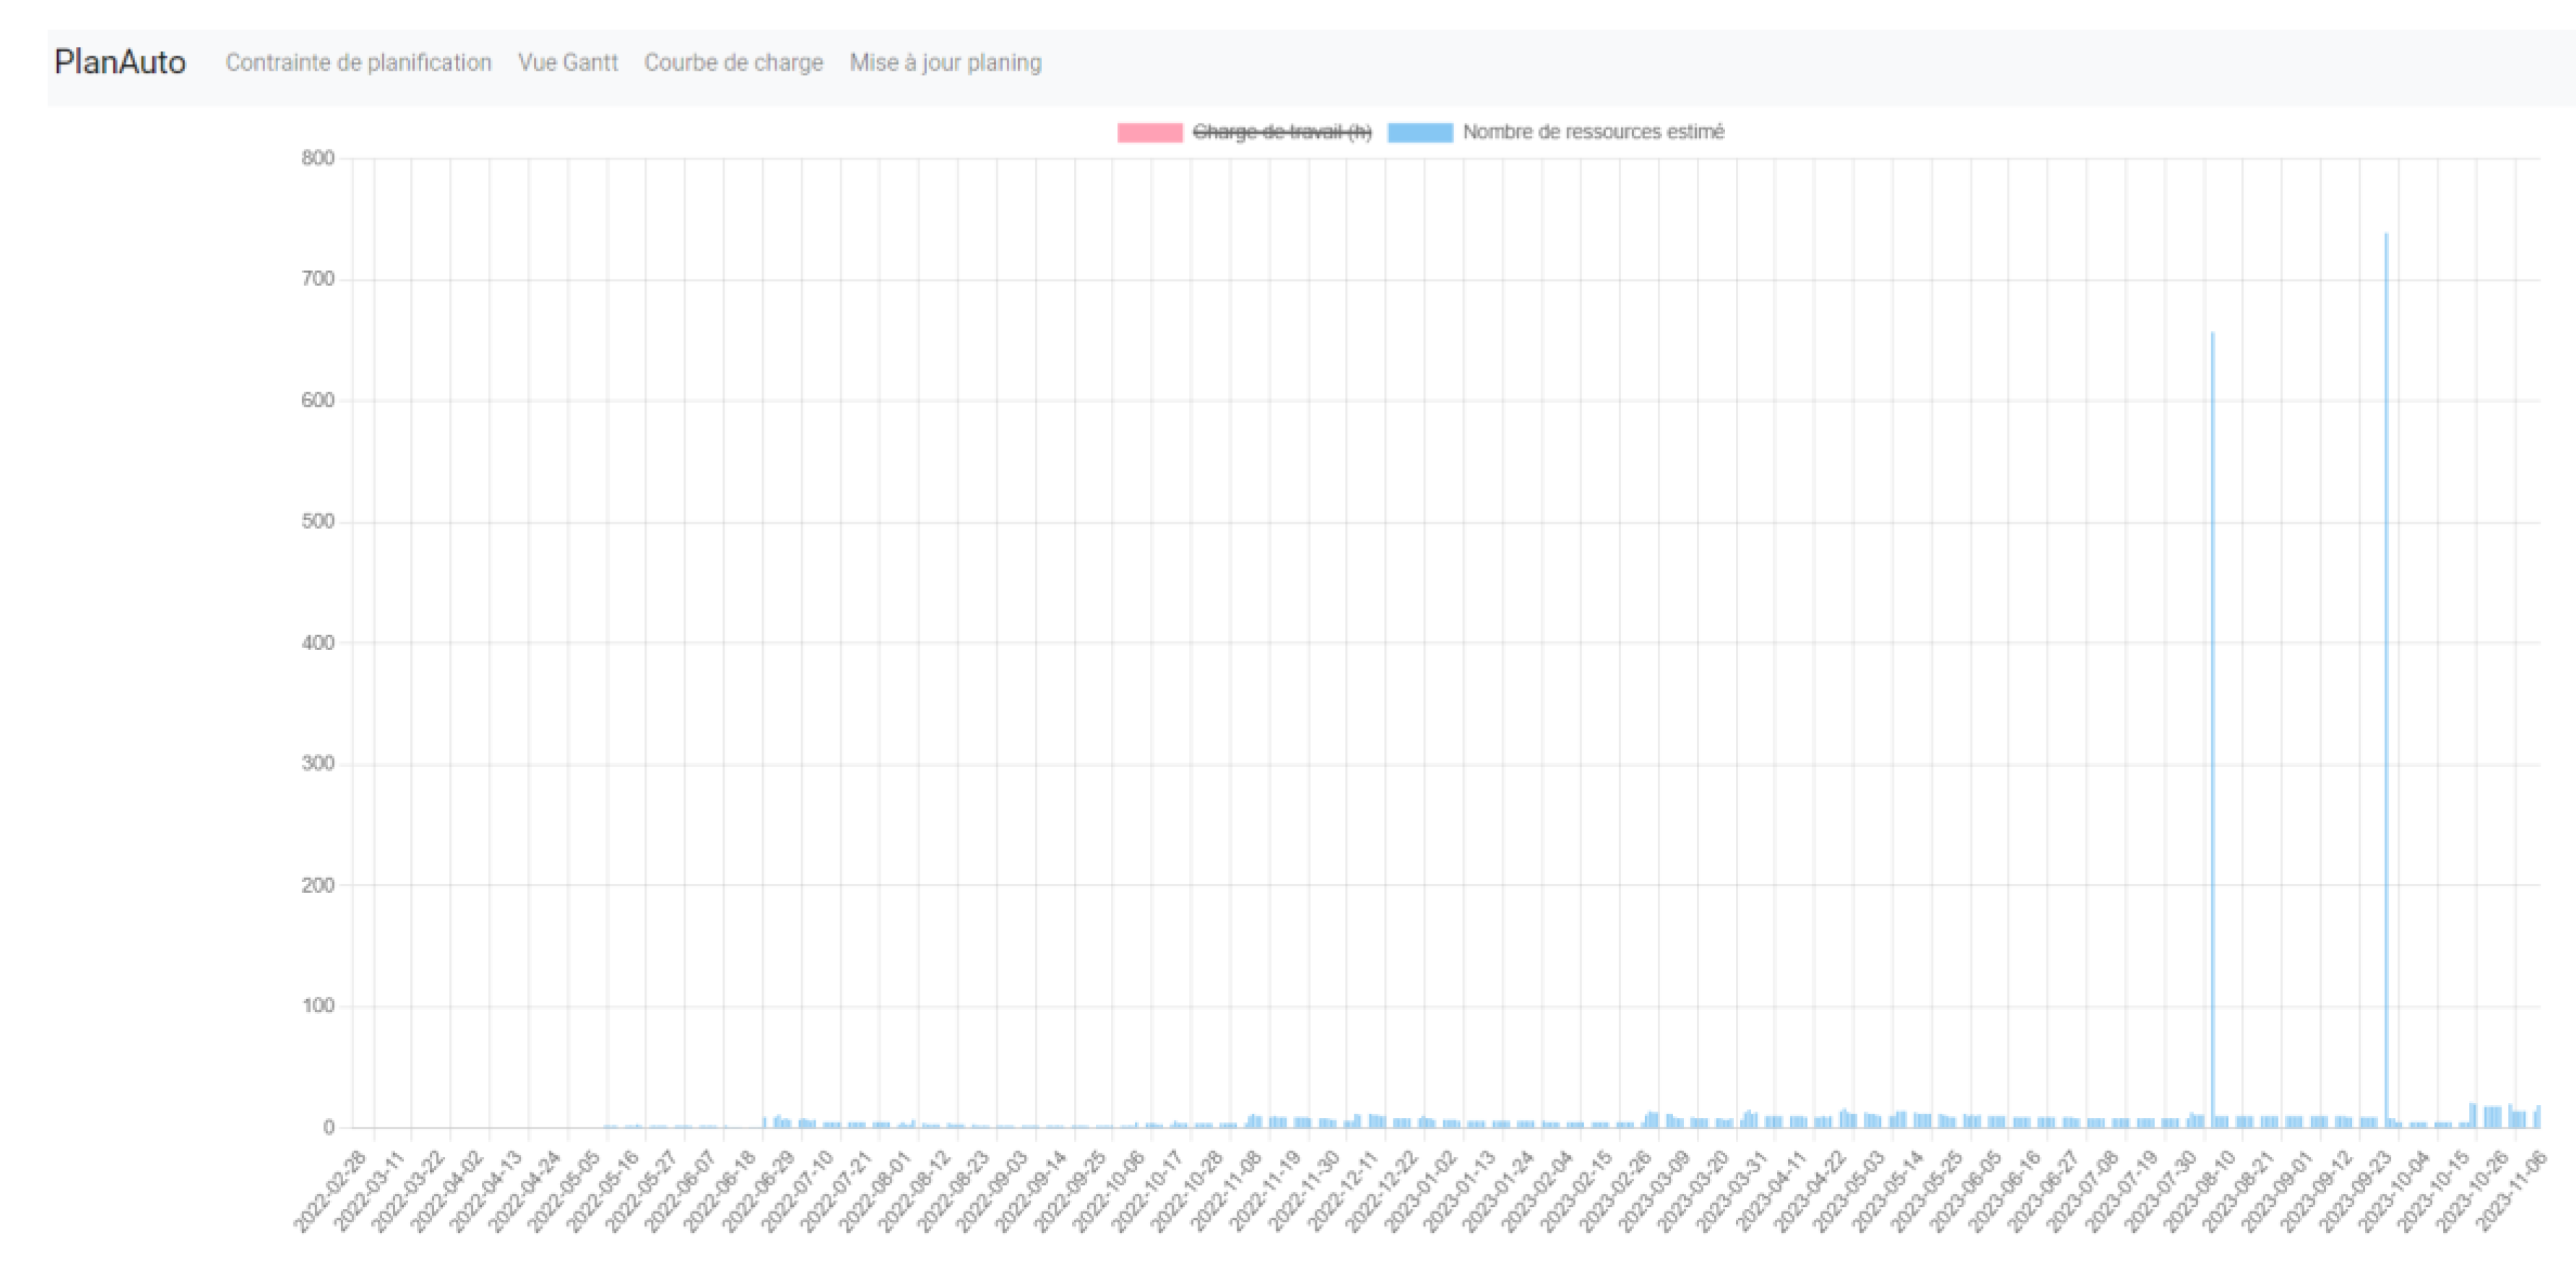Click the 0 y-axis tick label

[328, 1127]
